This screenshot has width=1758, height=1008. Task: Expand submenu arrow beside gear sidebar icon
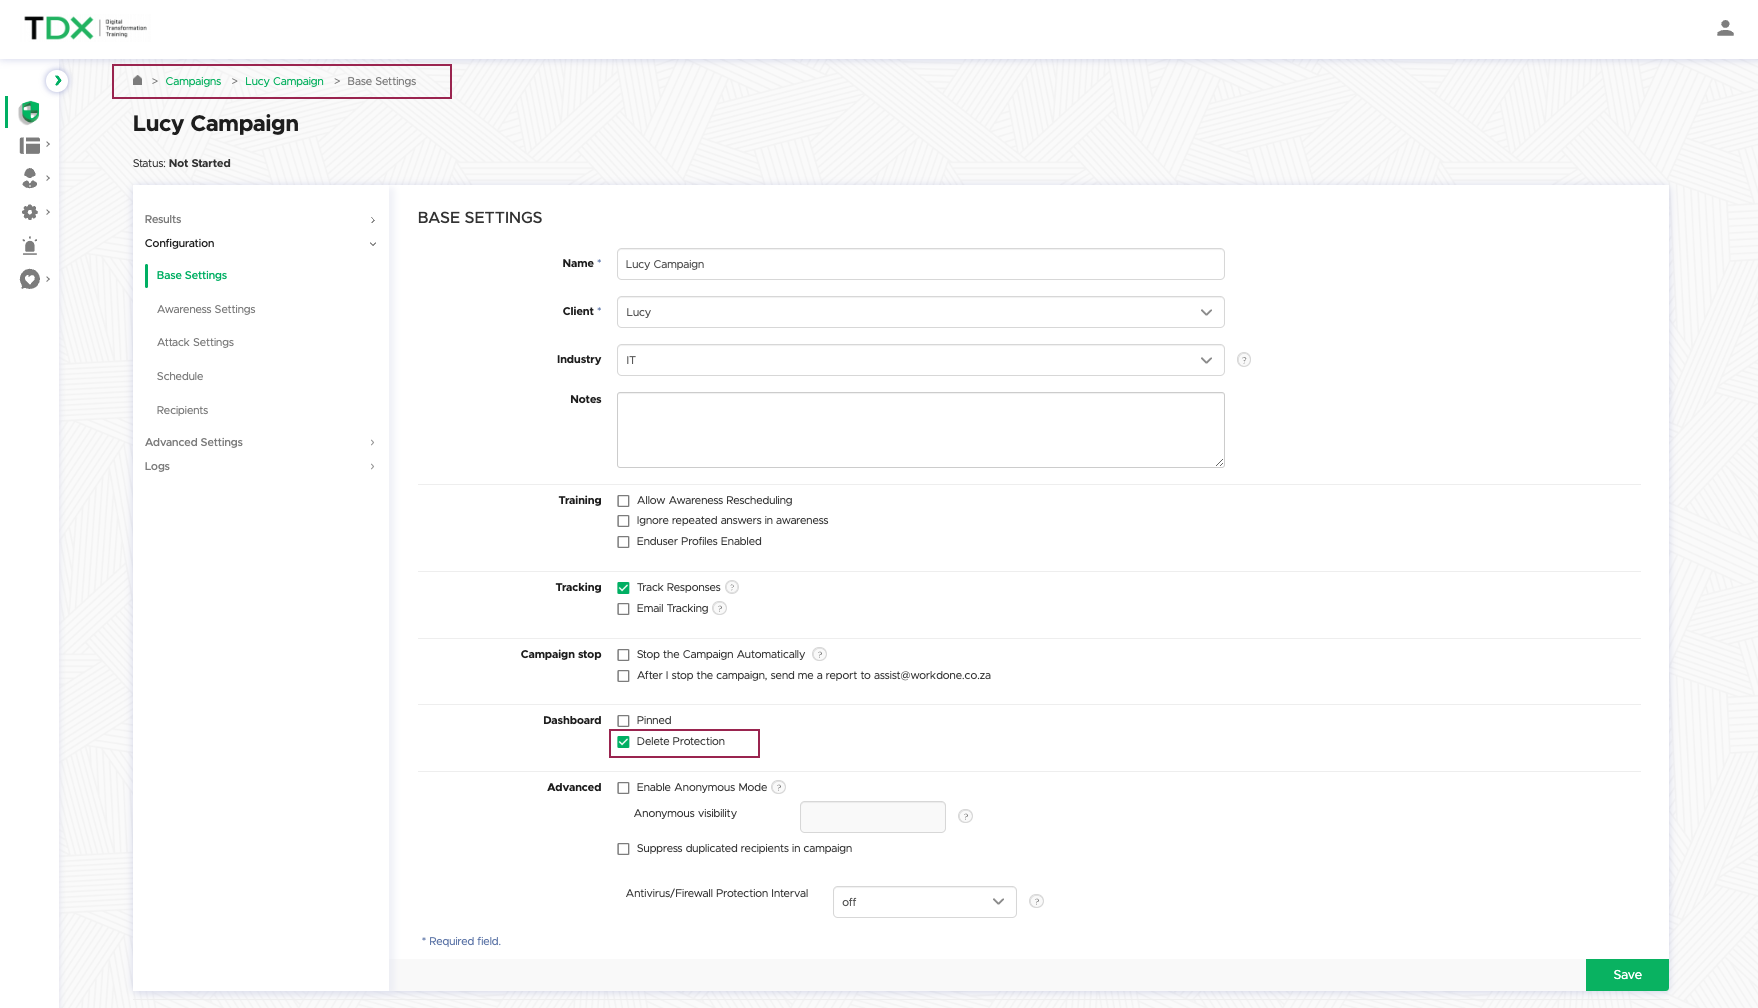pos(48,212)
